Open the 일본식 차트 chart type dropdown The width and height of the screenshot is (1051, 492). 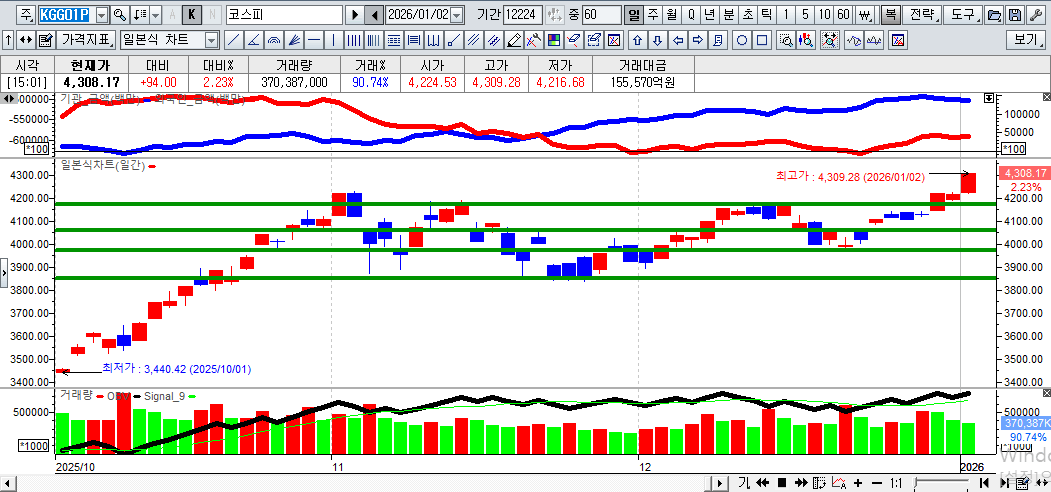(x=211, y=40)
